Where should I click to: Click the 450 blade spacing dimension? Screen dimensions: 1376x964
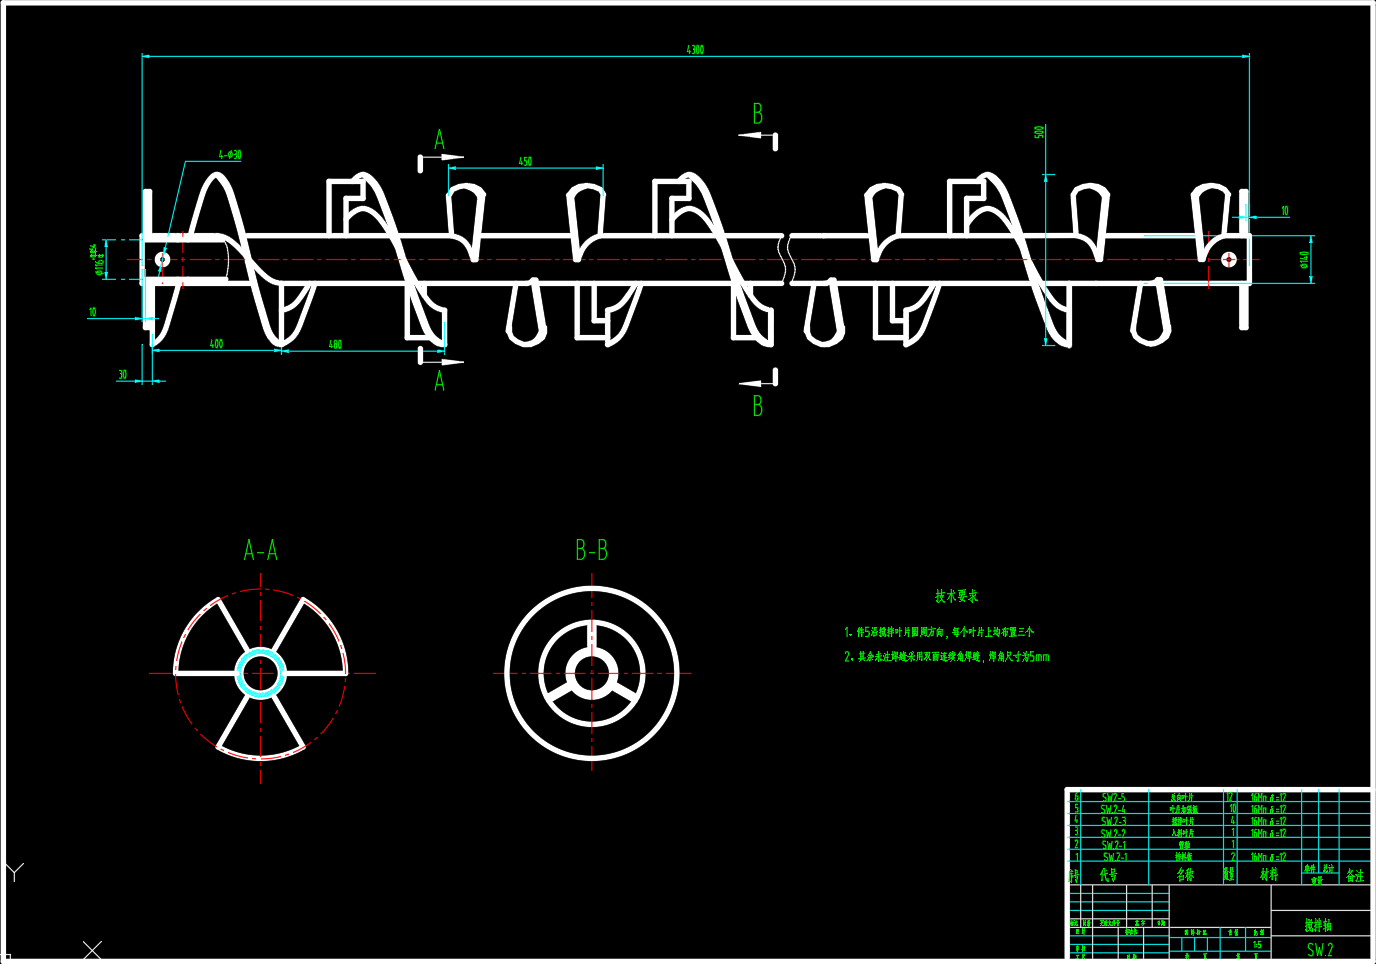[525, 161]
